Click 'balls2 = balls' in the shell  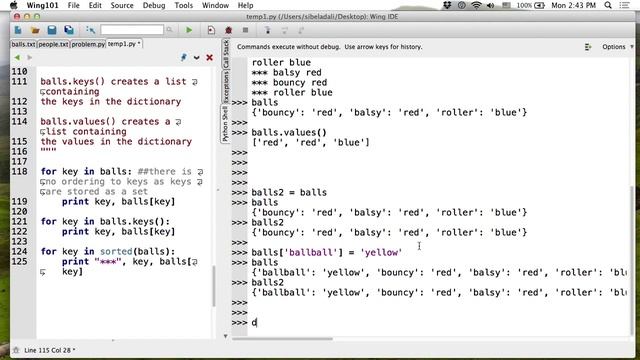tap(289, 192)
